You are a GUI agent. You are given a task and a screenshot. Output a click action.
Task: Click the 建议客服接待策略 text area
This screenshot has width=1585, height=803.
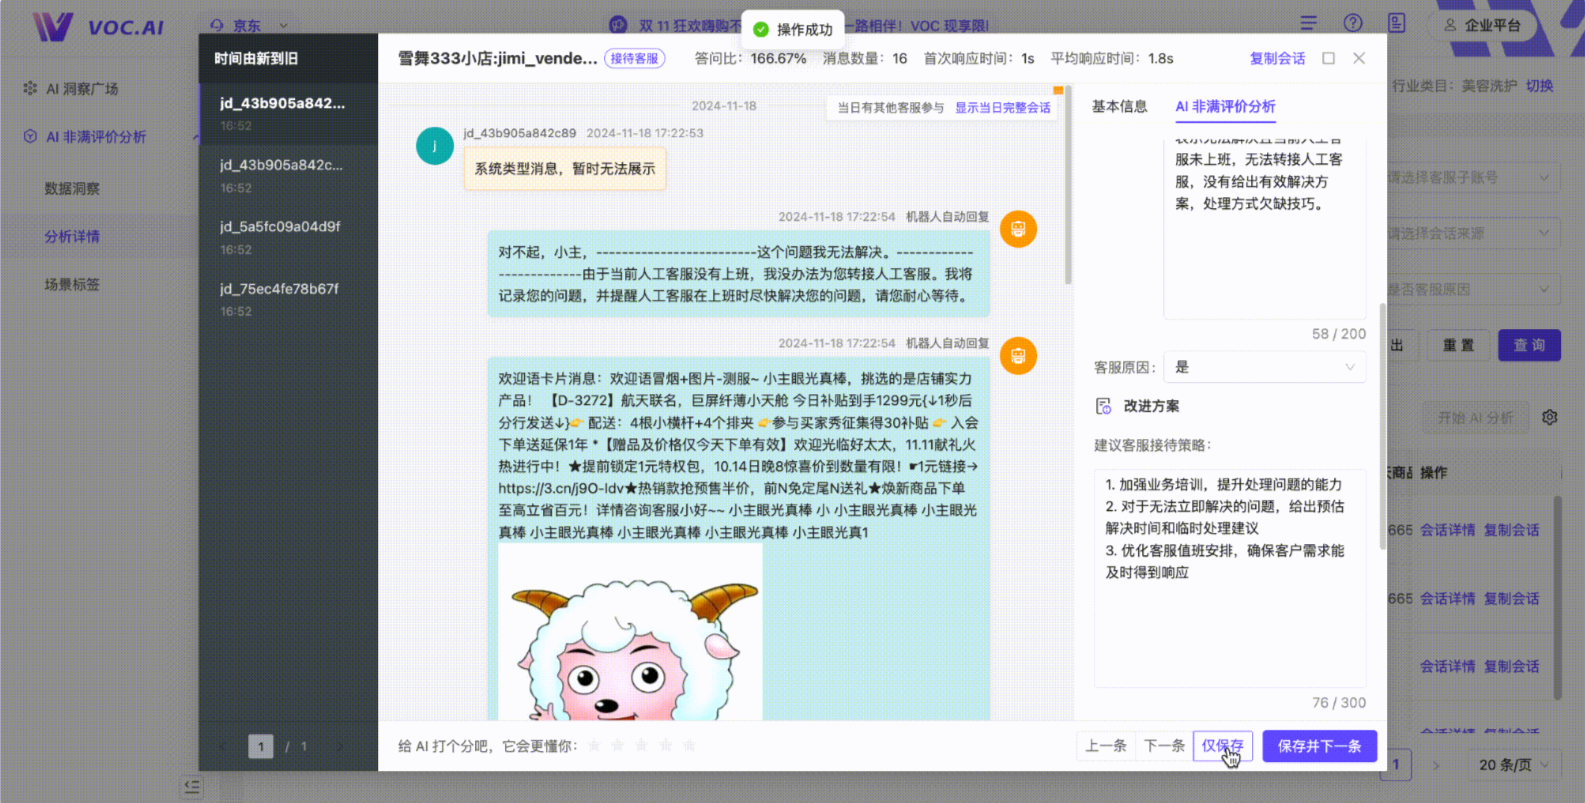(1230, 578)
